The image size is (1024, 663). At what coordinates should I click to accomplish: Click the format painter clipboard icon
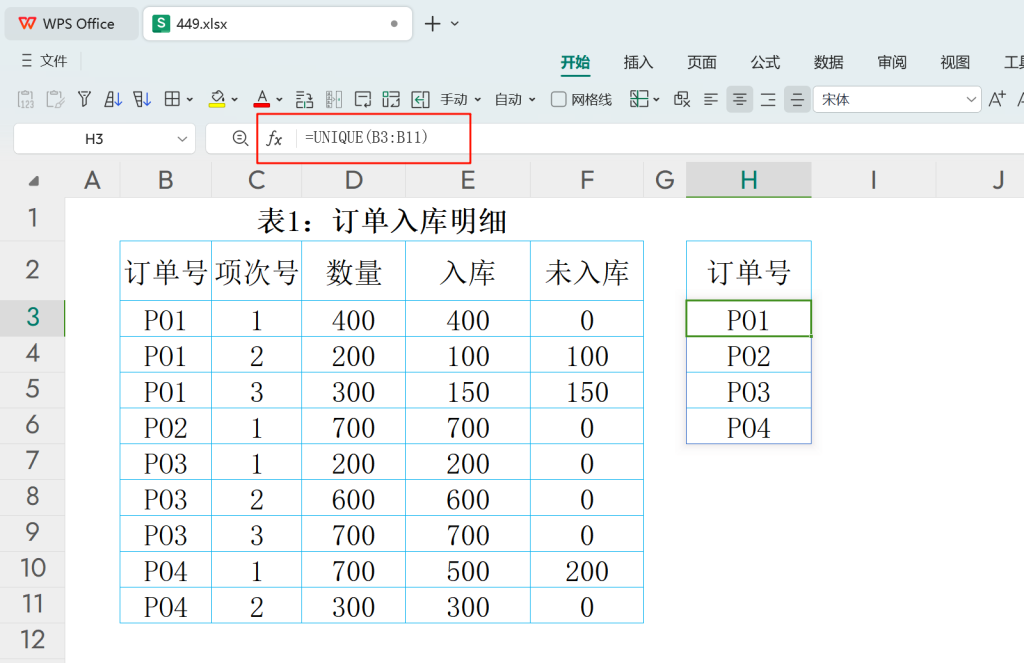point(55,99)
